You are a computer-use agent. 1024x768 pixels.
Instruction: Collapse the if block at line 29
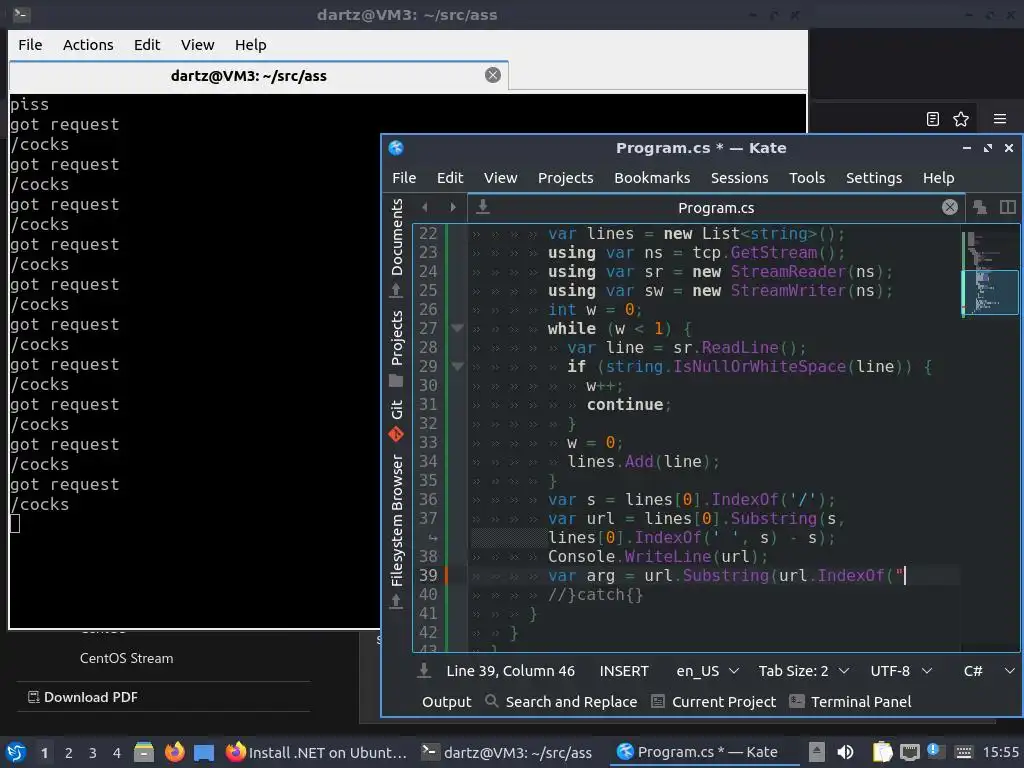[457, 366]
